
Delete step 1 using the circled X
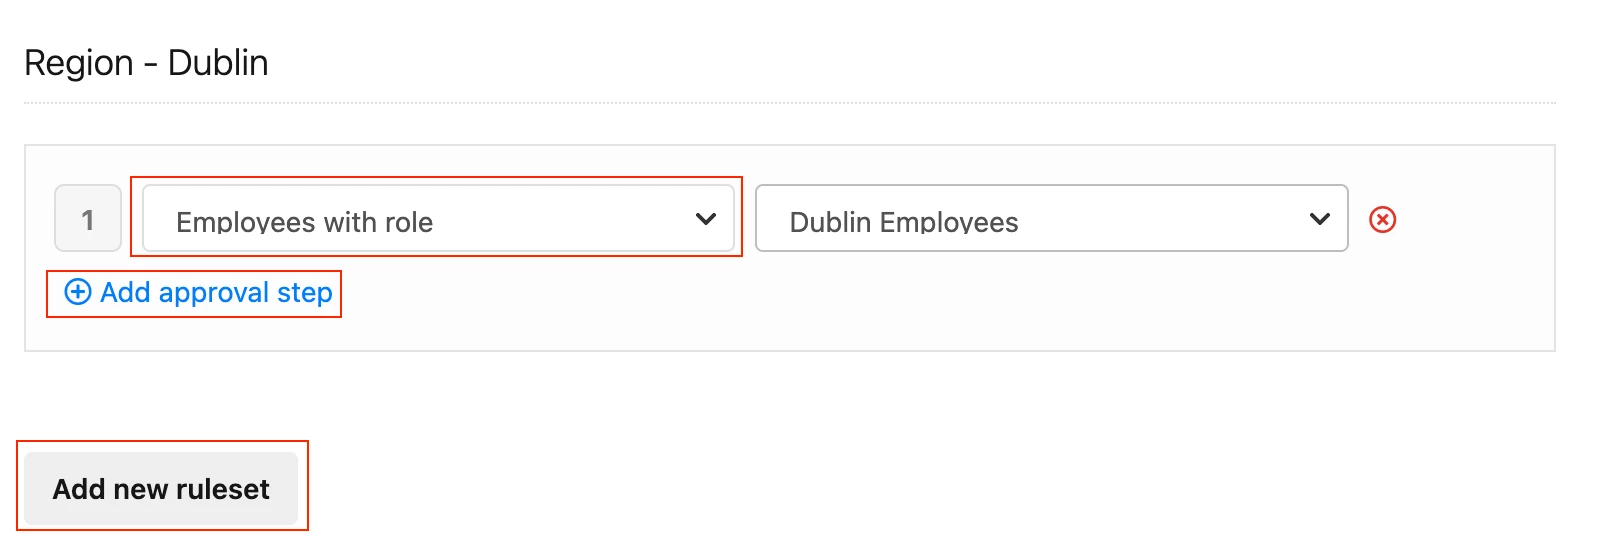(x=1382, y=219)
